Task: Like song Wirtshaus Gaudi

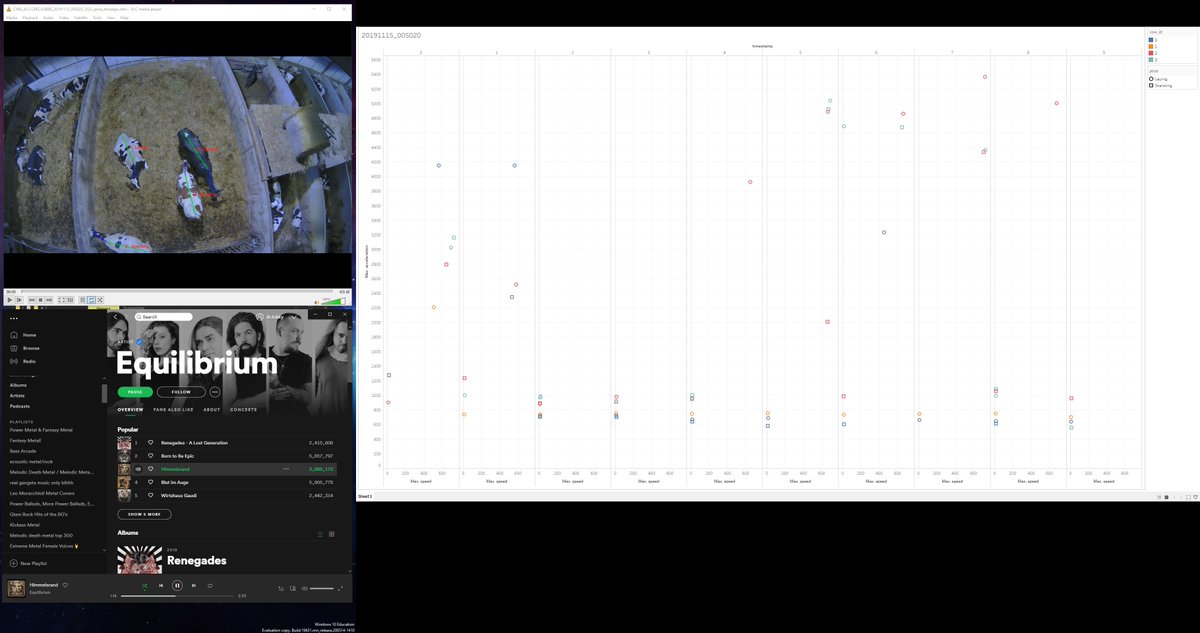Action: (x=150, y=495)
